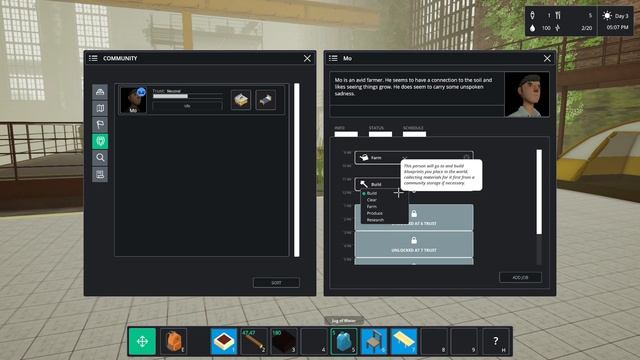Select hotbar slot 1 foundation block
This screenshot has width=640, height=360.
point(224,341)
